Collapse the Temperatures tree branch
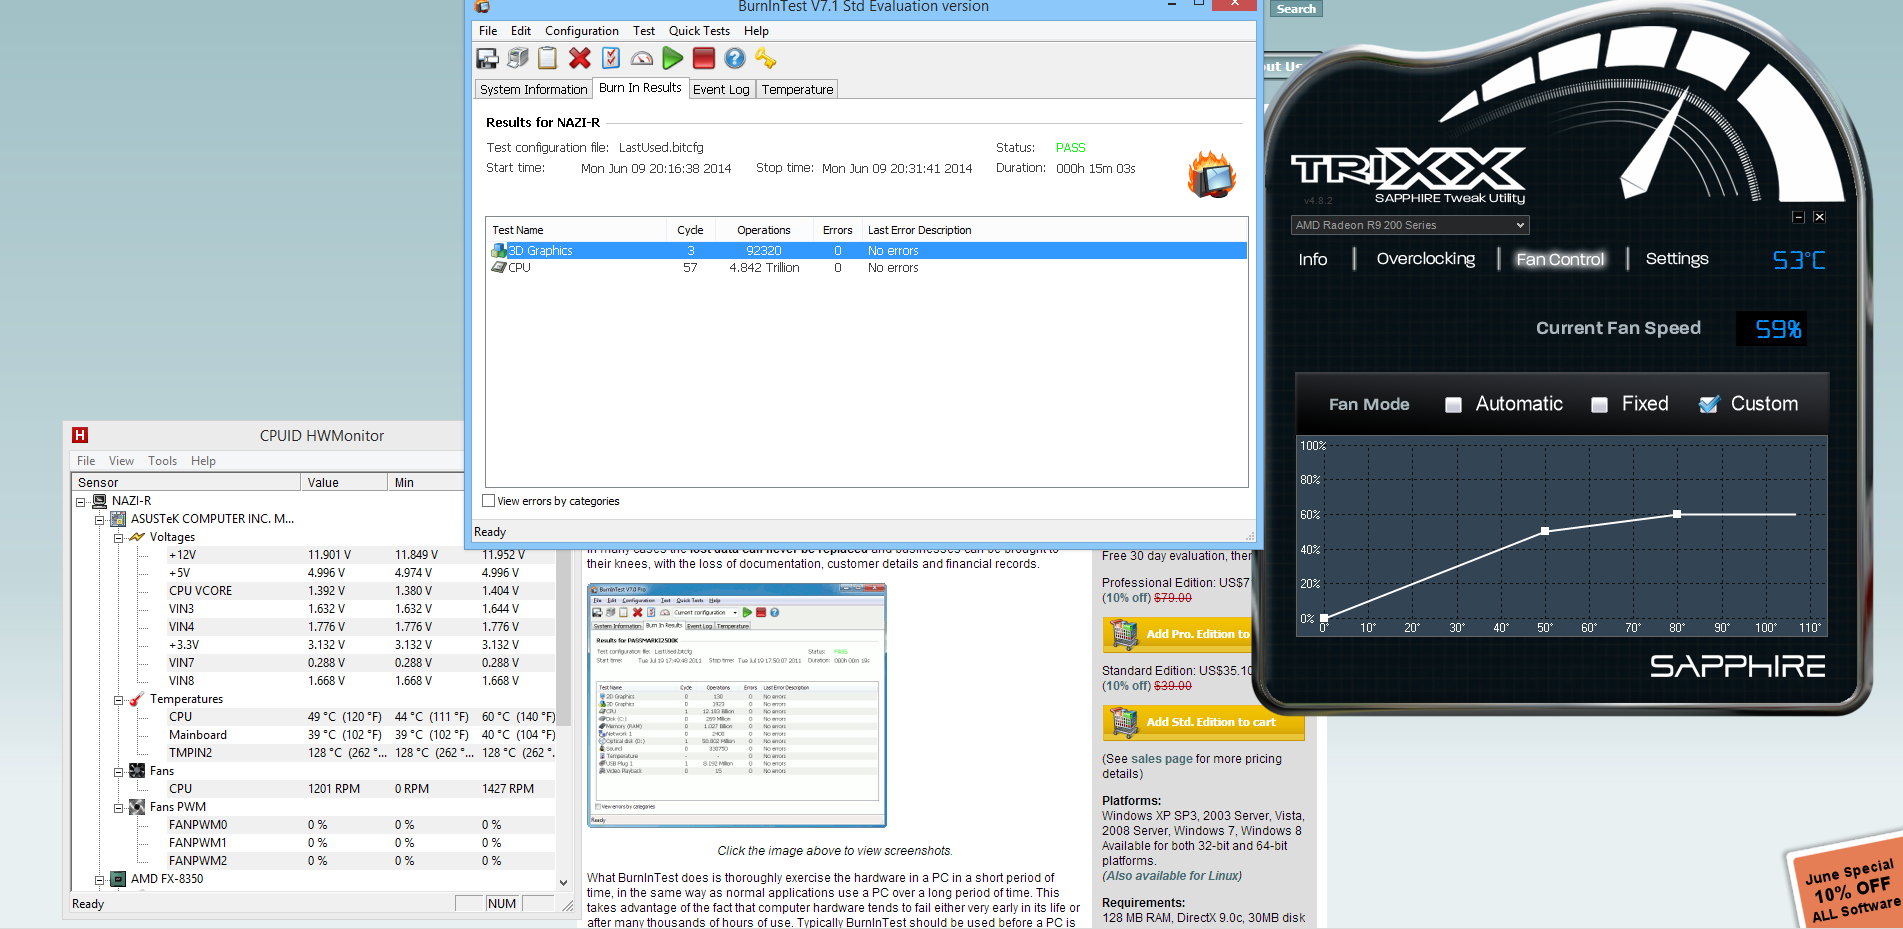Image resolution: width=1903 pixels, height=929 pixels. (118, 700)
